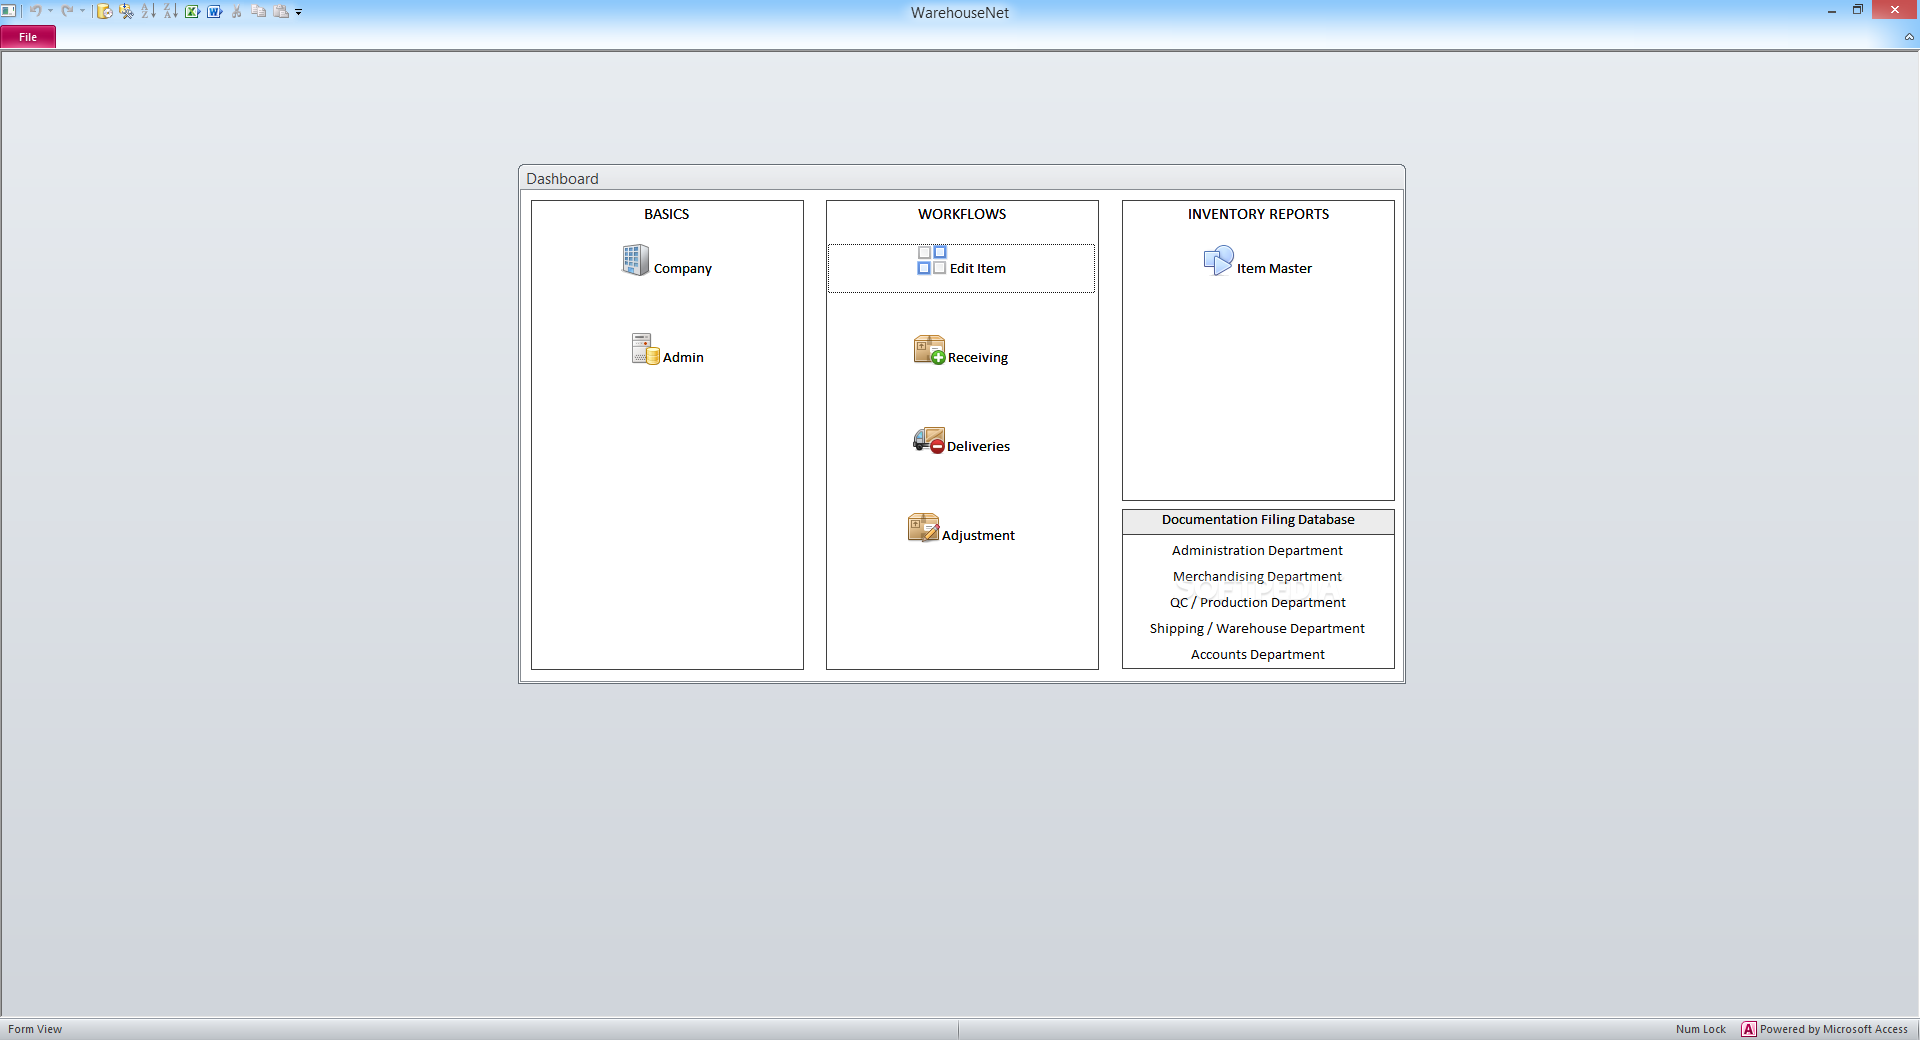The image size is (1920, 1040).
Task: Click the back up database icon
Action: [104, 11]
